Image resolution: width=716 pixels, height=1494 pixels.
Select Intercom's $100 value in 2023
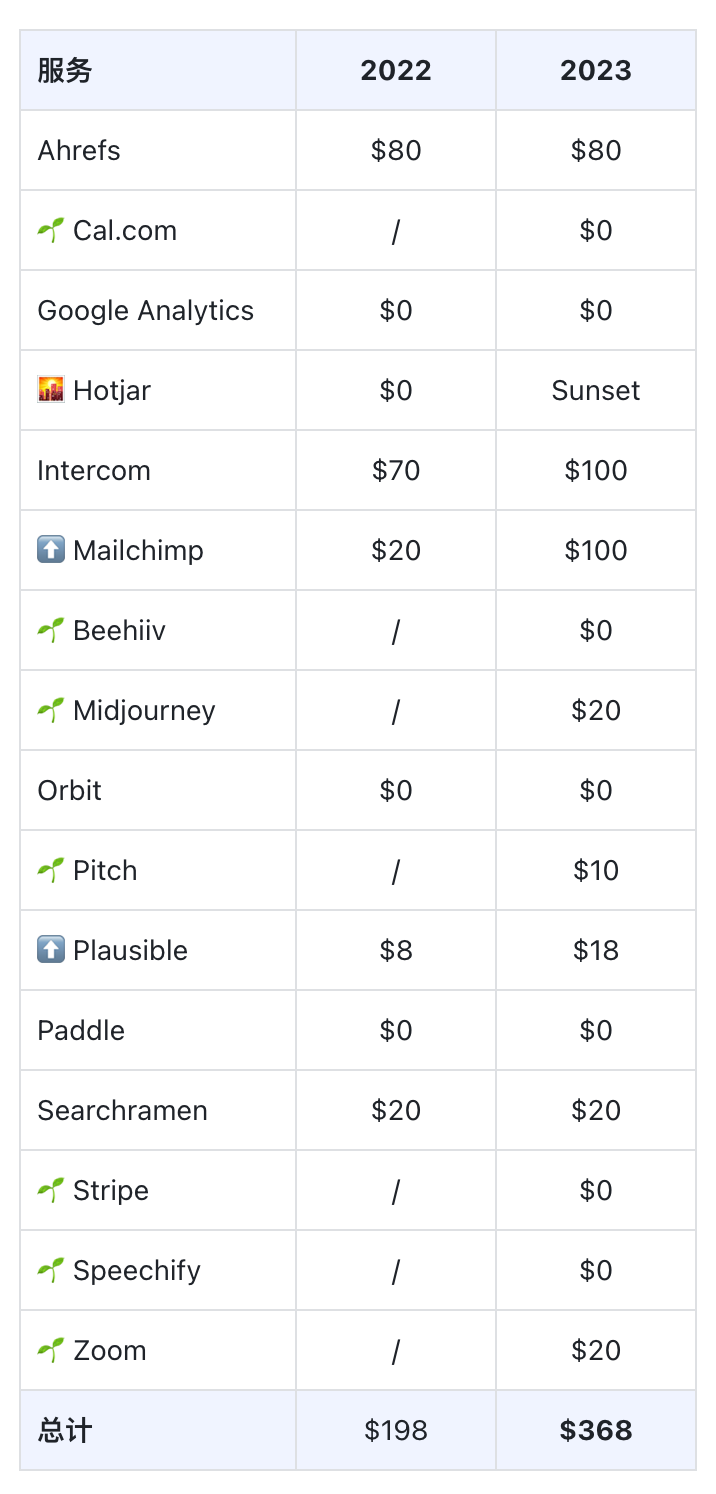tap(596, 470)
